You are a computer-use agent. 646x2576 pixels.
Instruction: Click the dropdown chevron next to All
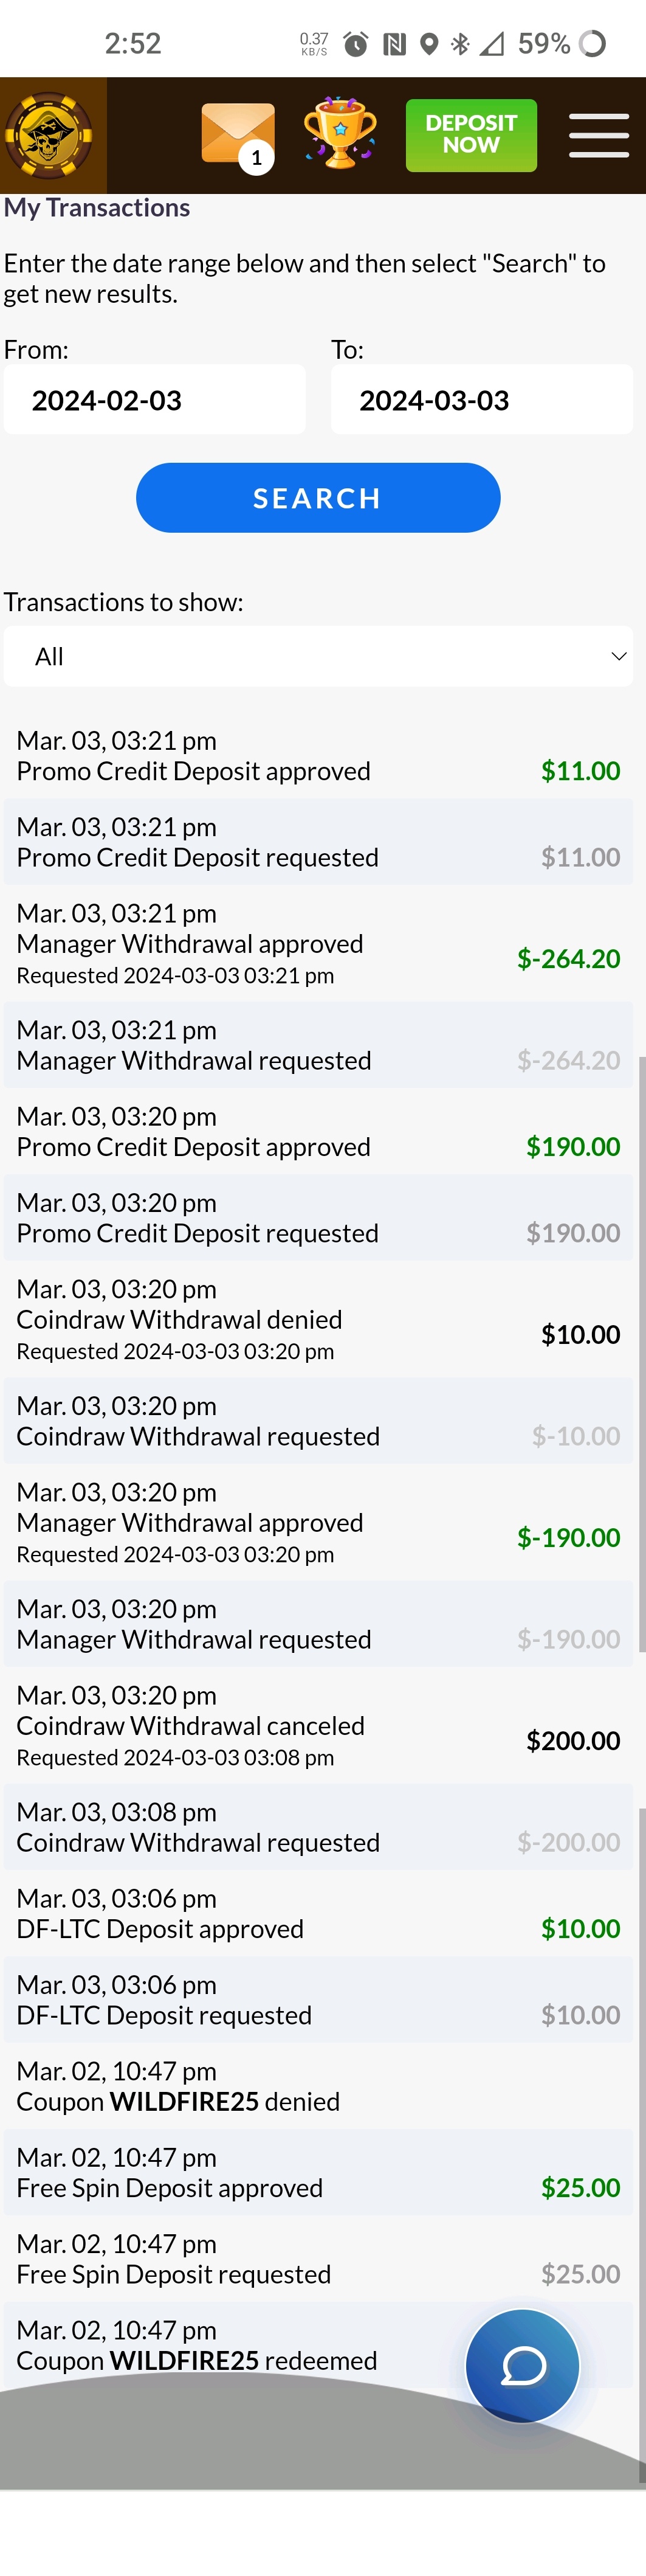pos(618,657)
